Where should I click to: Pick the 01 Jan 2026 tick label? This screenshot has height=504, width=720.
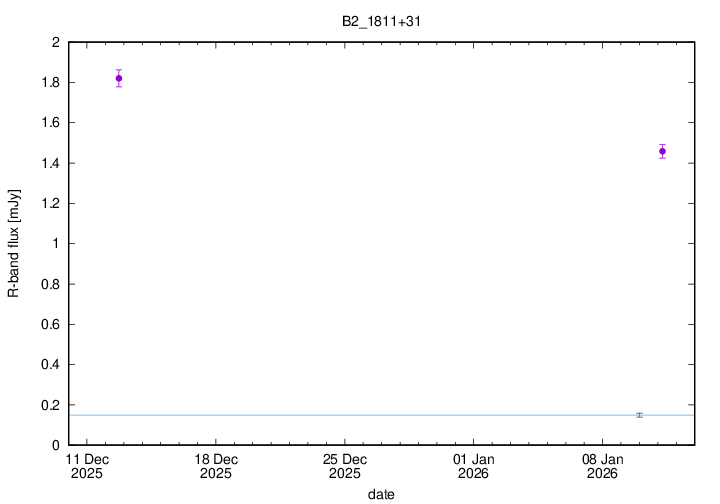(x=474, y=466)
